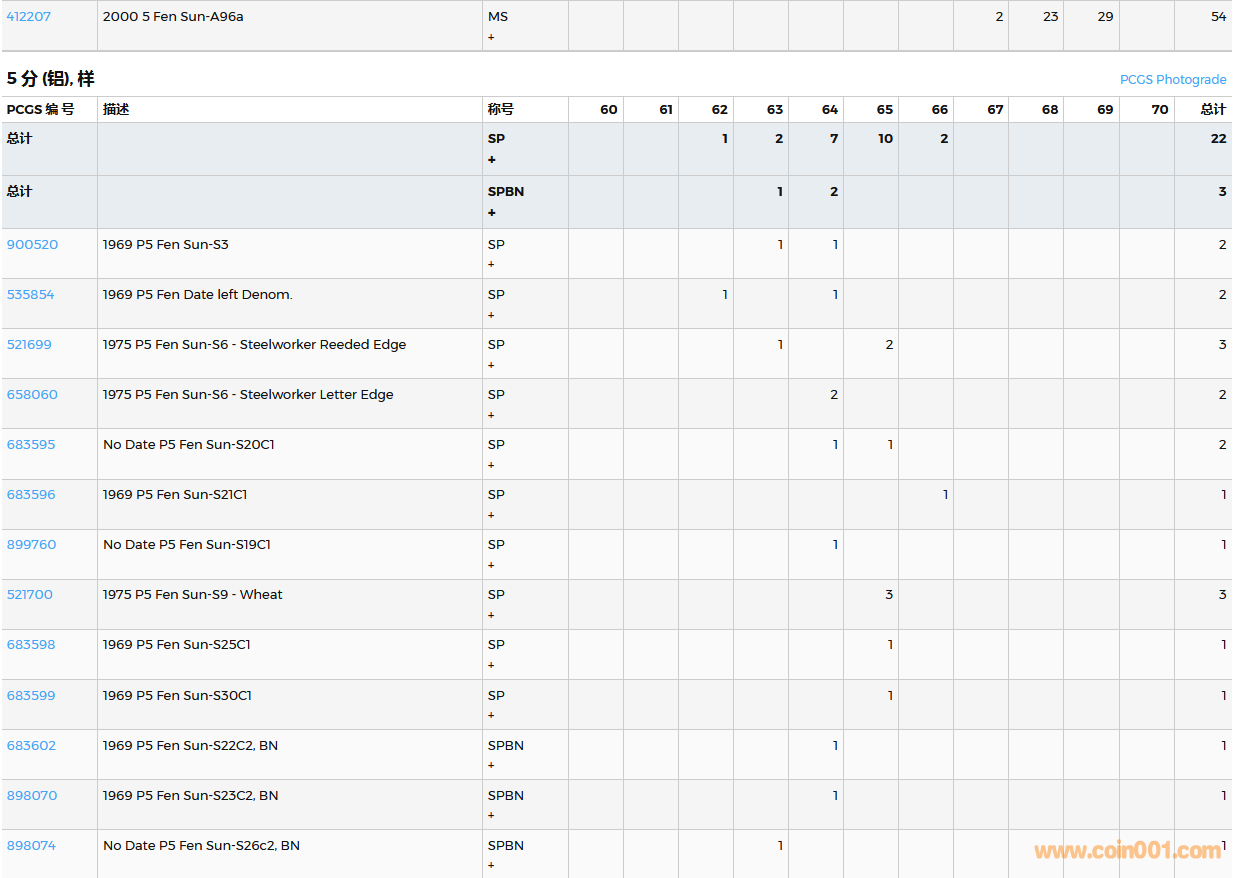Viewport: 1234px width, 878px height.
Task: Open PCGS number 683602 link
Action: pyautogui.click(x=31, y=746)
